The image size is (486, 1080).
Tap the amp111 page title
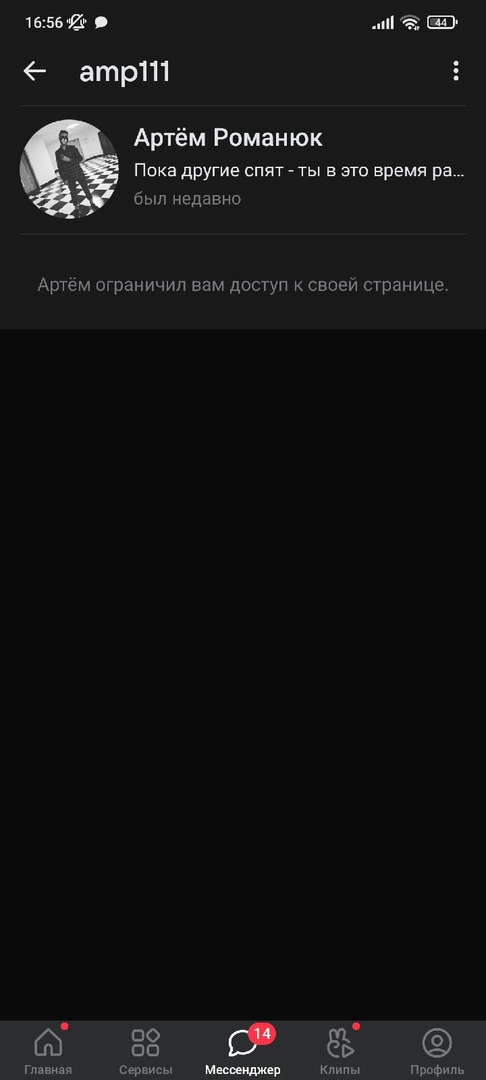pyautogui.click(x=125, y=72)
